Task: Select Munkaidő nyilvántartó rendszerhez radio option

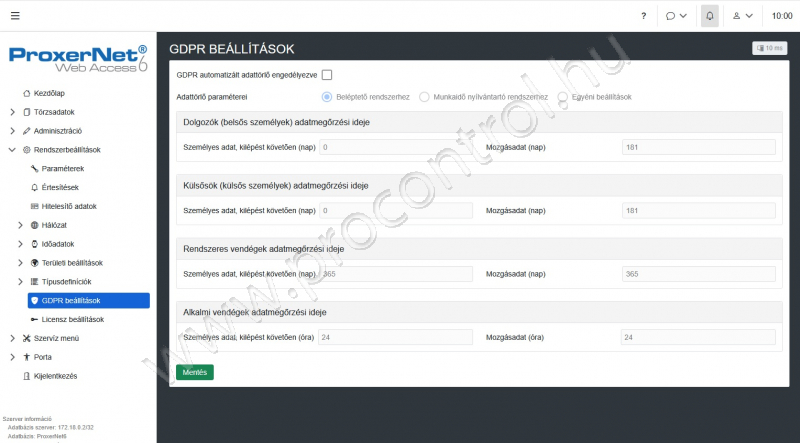Action: 425,97
